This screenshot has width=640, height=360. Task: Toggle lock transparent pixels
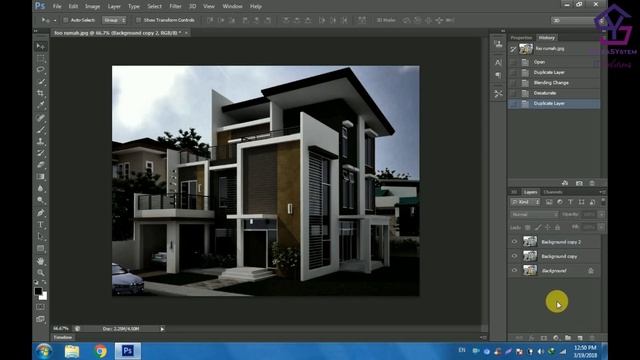click(528, 227)
